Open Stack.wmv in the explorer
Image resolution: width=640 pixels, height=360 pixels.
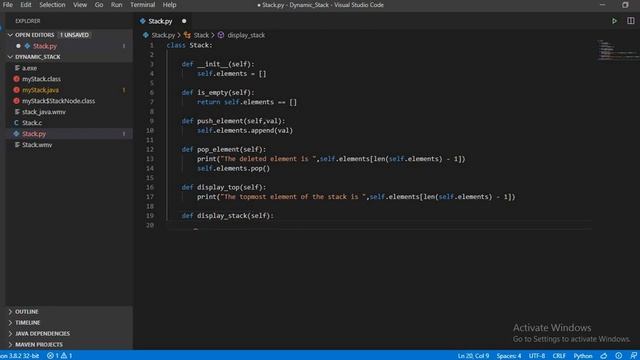[37, 144]
